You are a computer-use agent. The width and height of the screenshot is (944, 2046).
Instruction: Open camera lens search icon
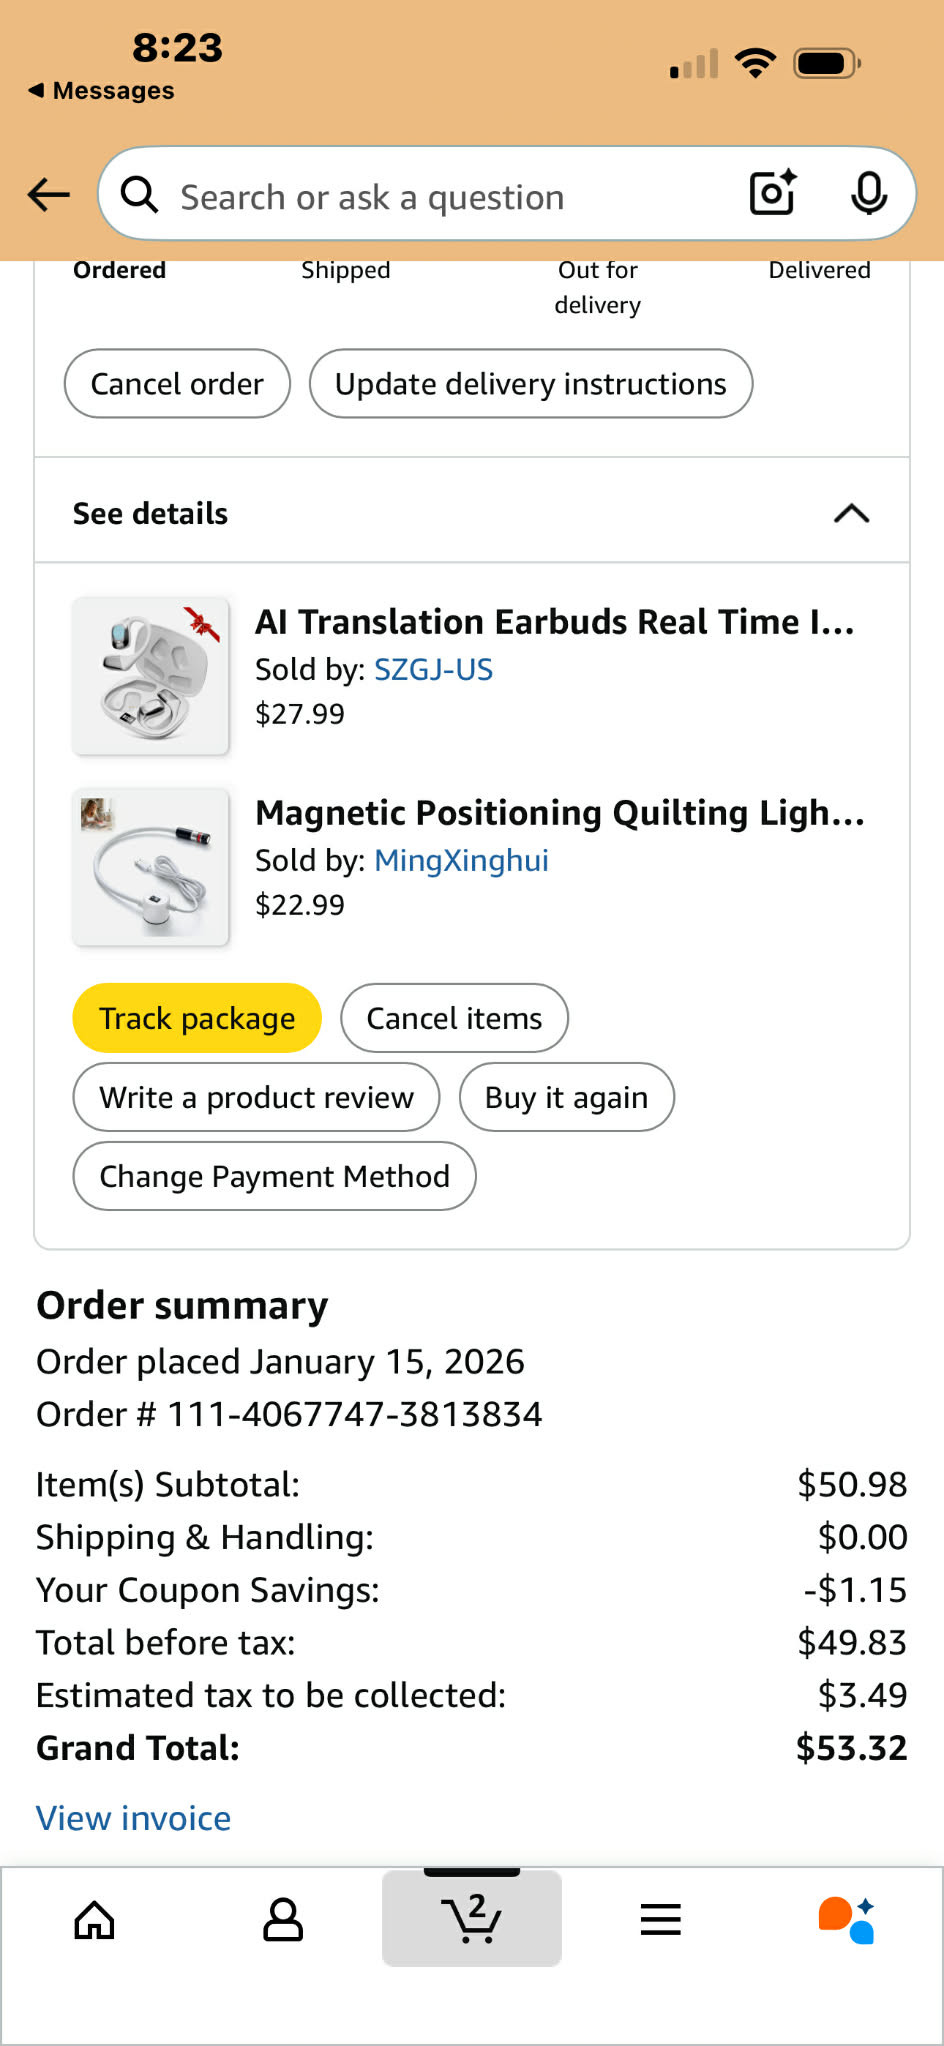tap(773, 193)
